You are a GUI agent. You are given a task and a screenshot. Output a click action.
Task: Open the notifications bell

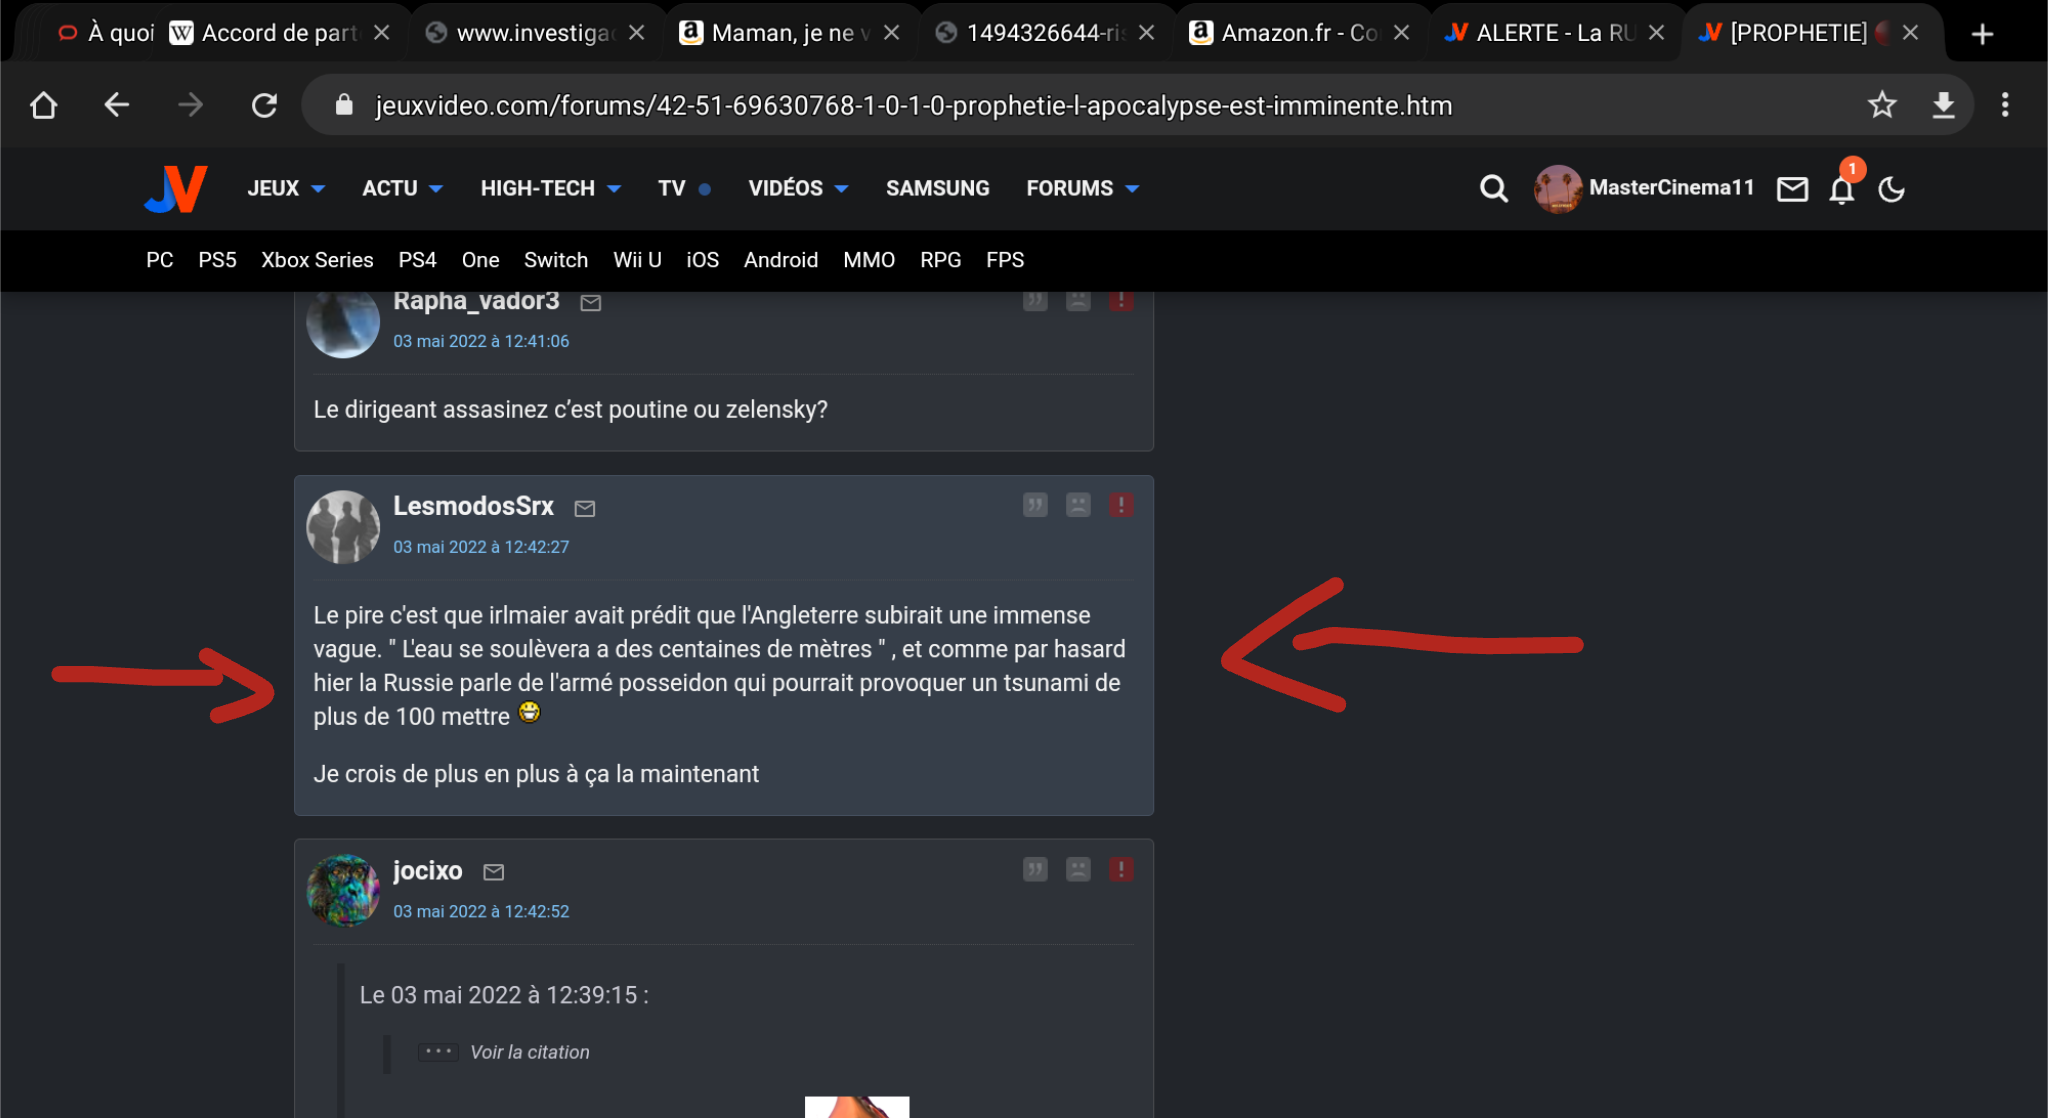pos(1842,188)
